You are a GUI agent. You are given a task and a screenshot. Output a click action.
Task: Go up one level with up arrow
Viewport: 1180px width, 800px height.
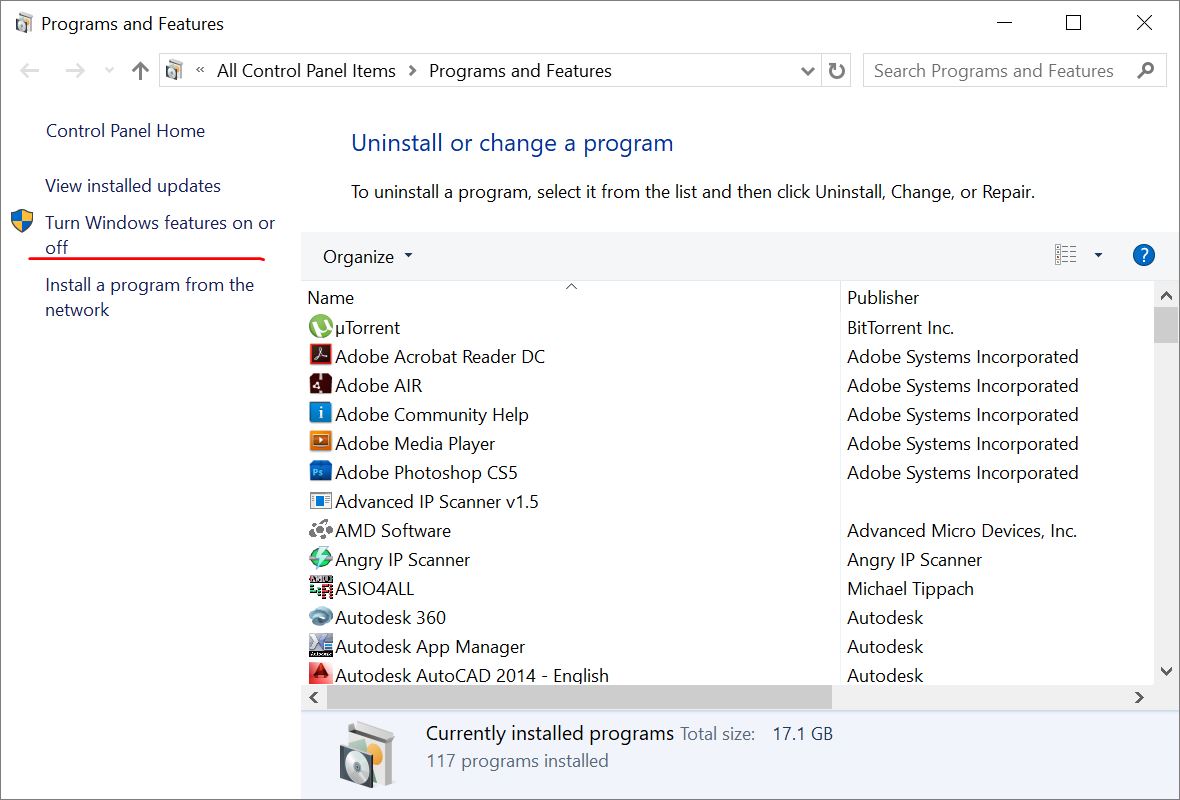coord(140,71)
